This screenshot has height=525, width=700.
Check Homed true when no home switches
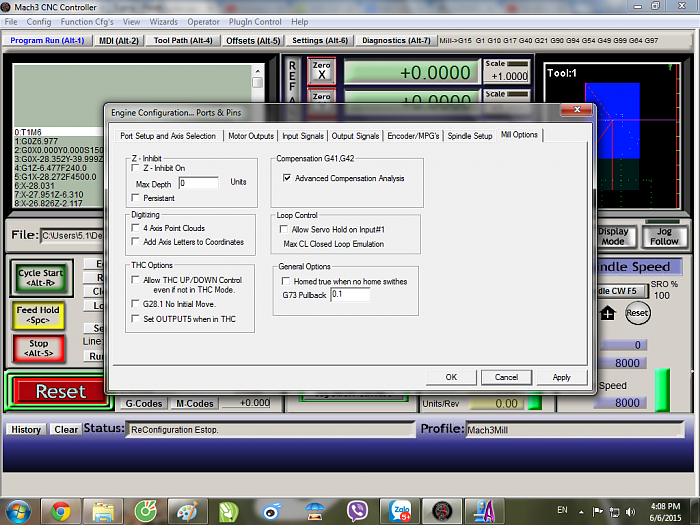pos(286,281)
